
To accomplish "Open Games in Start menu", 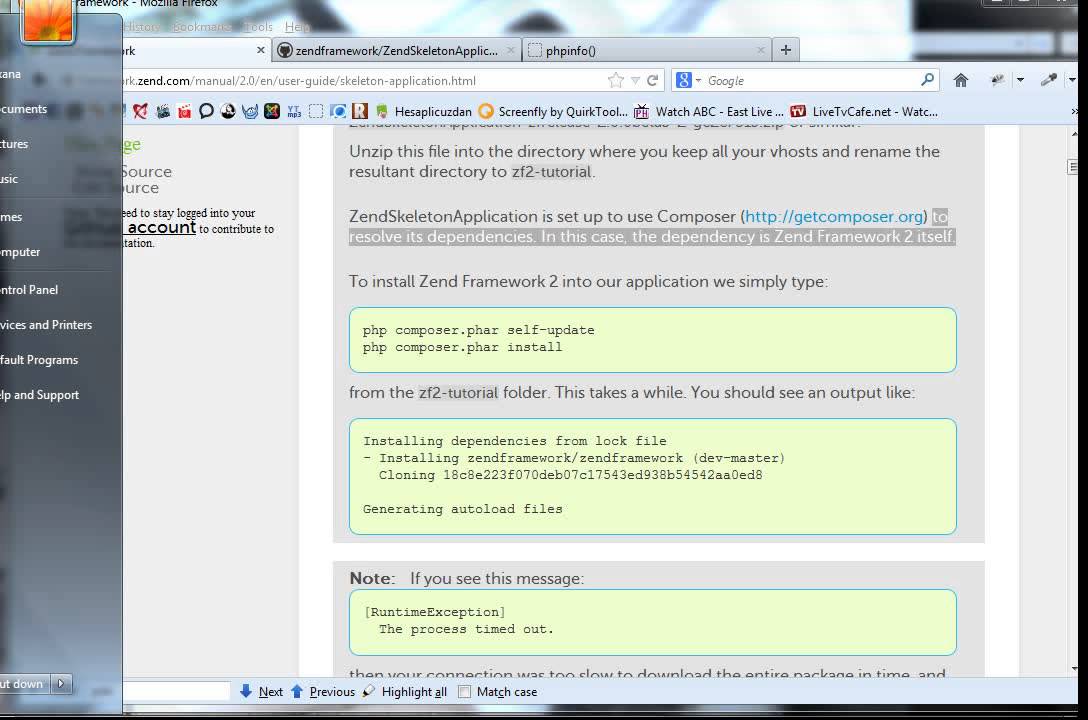I will (x=11, y=217).
